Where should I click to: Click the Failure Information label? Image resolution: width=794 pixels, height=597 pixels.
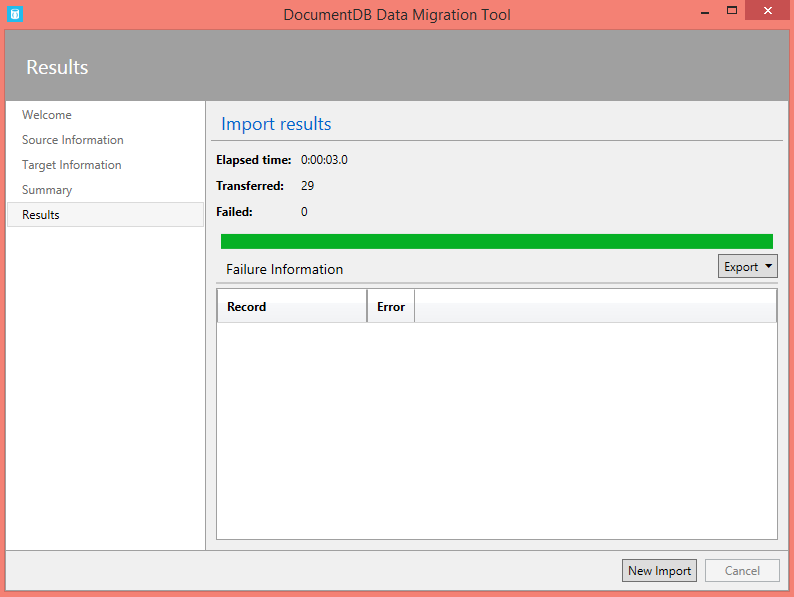pos(285,269)
